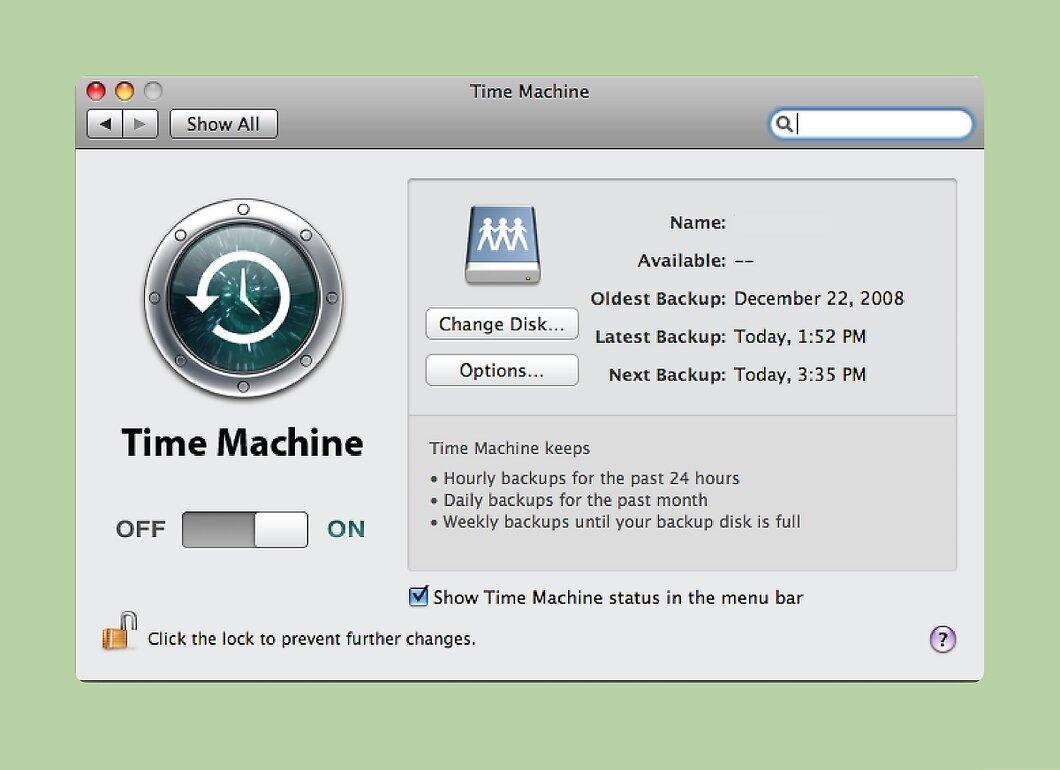Close the Time Machine preferences window
Image resolution: width=1060 pixels, height=770 pixels.
pos(96,91)
